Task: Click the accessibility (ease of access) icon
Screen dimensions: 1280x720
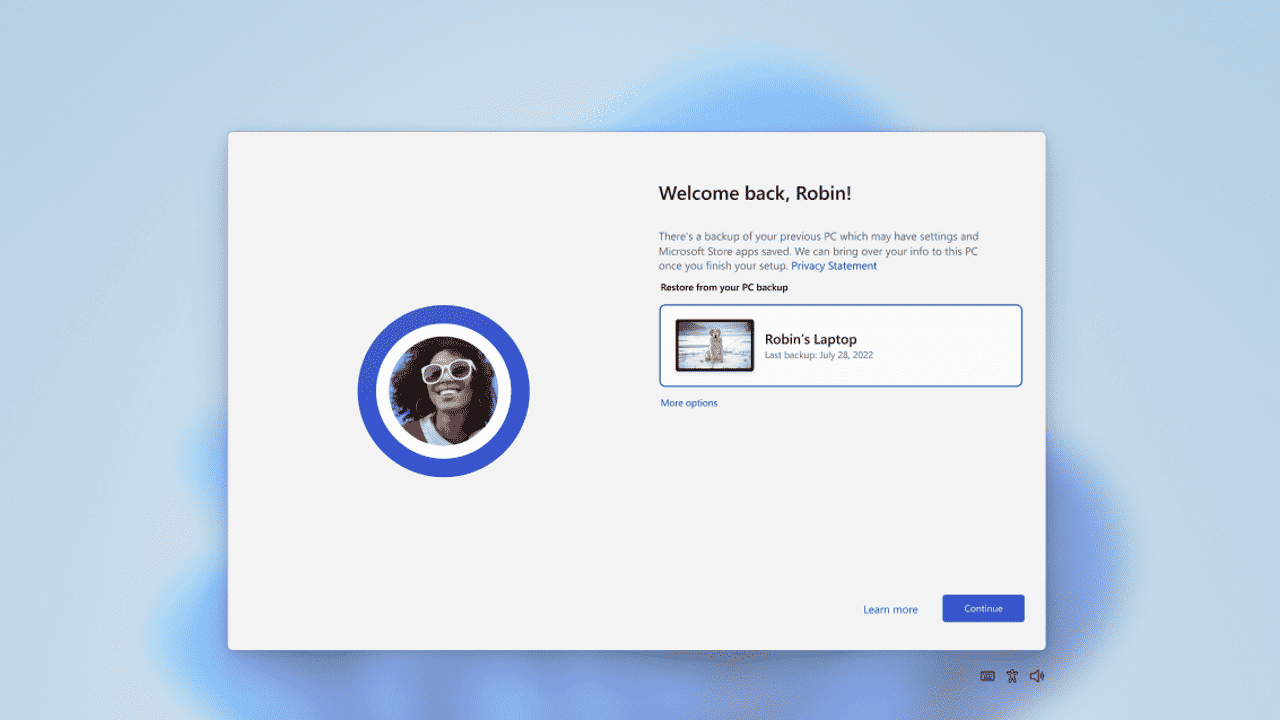Action: tap(1012, 675)
